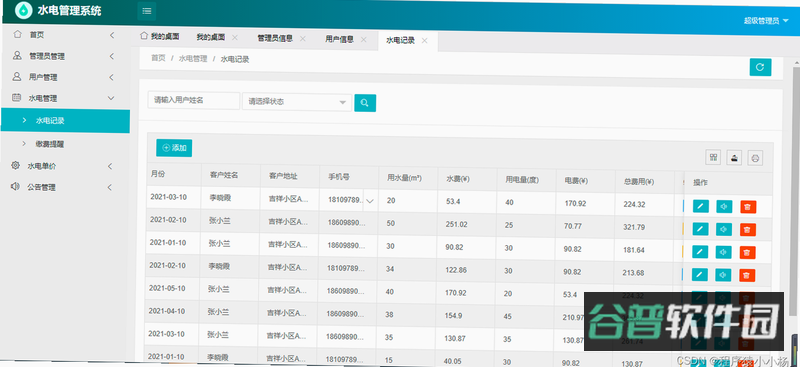Edit the record with total 224.32
Viewport: 800px width, 367px height.
pyautogui.click(x=701, y=206)
